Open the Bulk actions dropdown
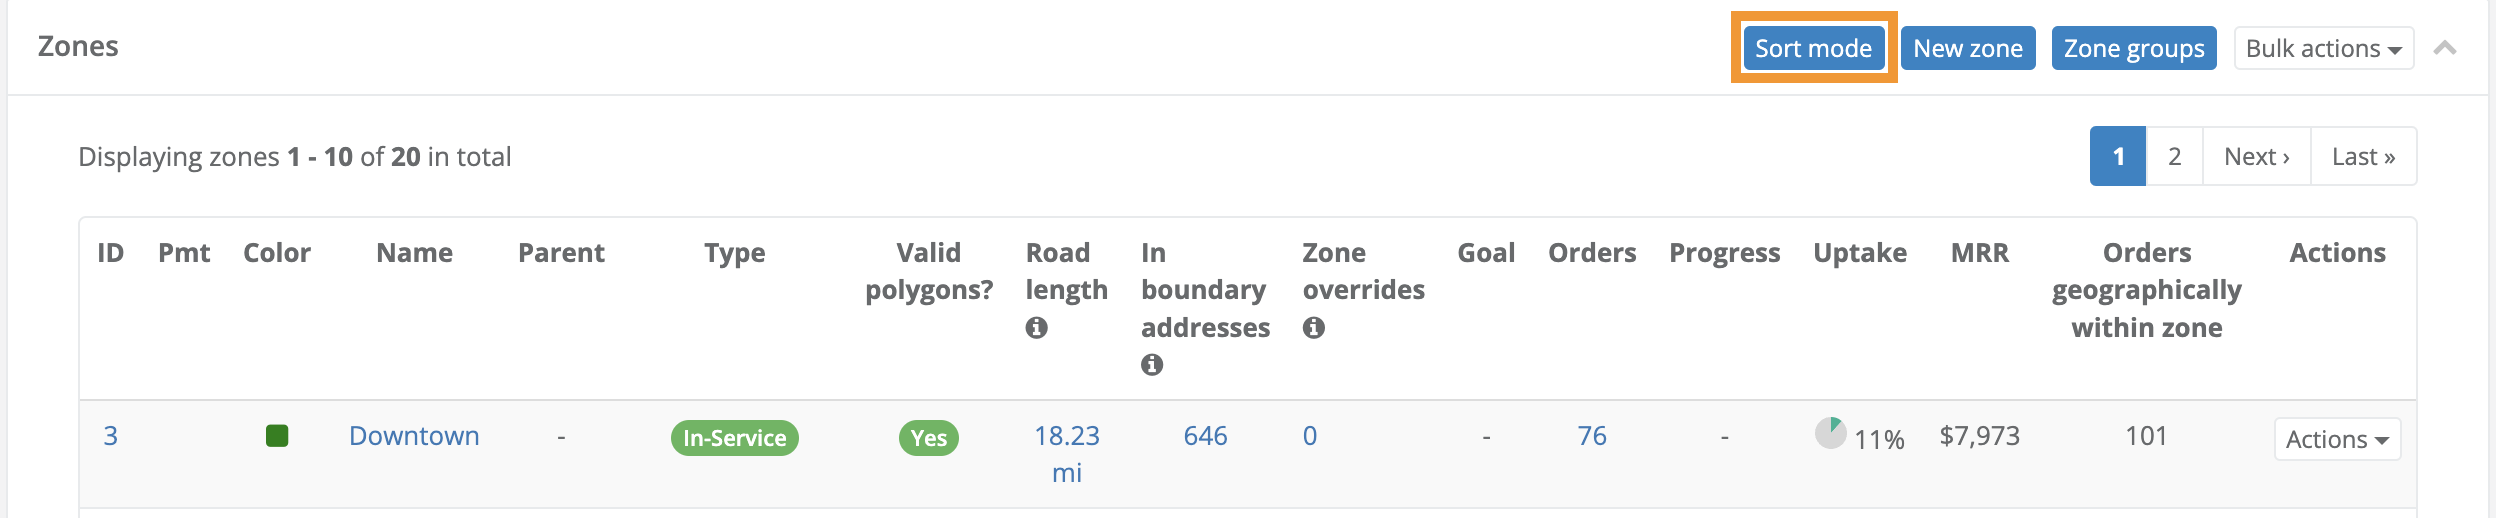This screenshot has width=2496, height=518. point(2323,48)
